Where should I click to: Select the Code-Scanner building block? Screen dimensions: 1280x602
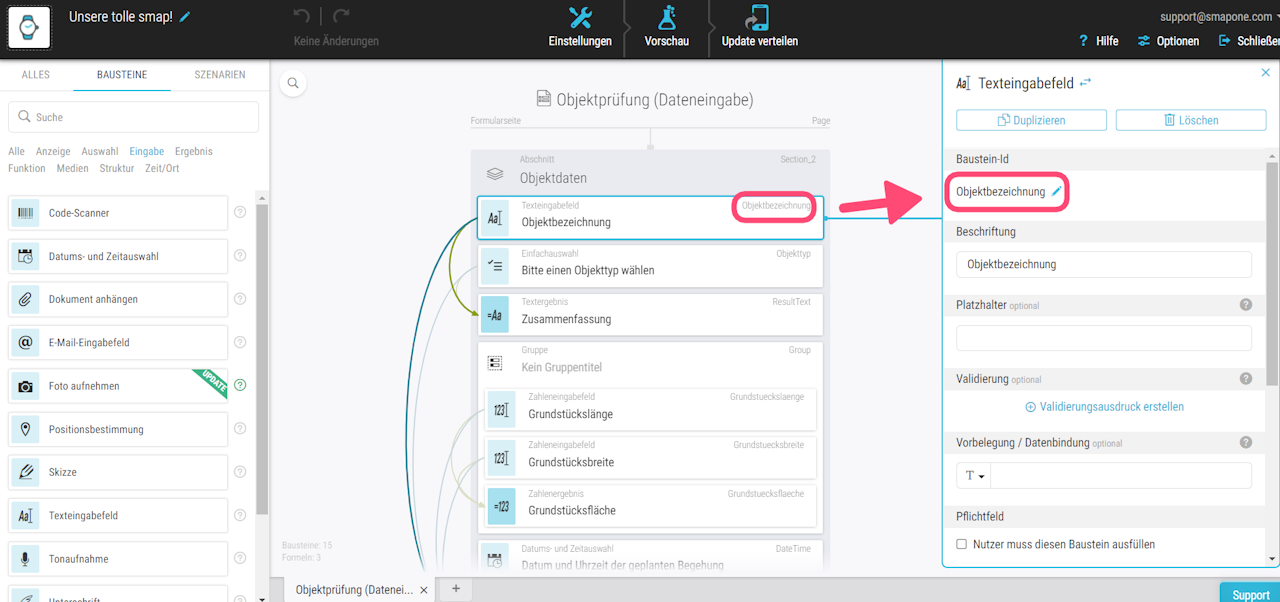pos(119,213)
